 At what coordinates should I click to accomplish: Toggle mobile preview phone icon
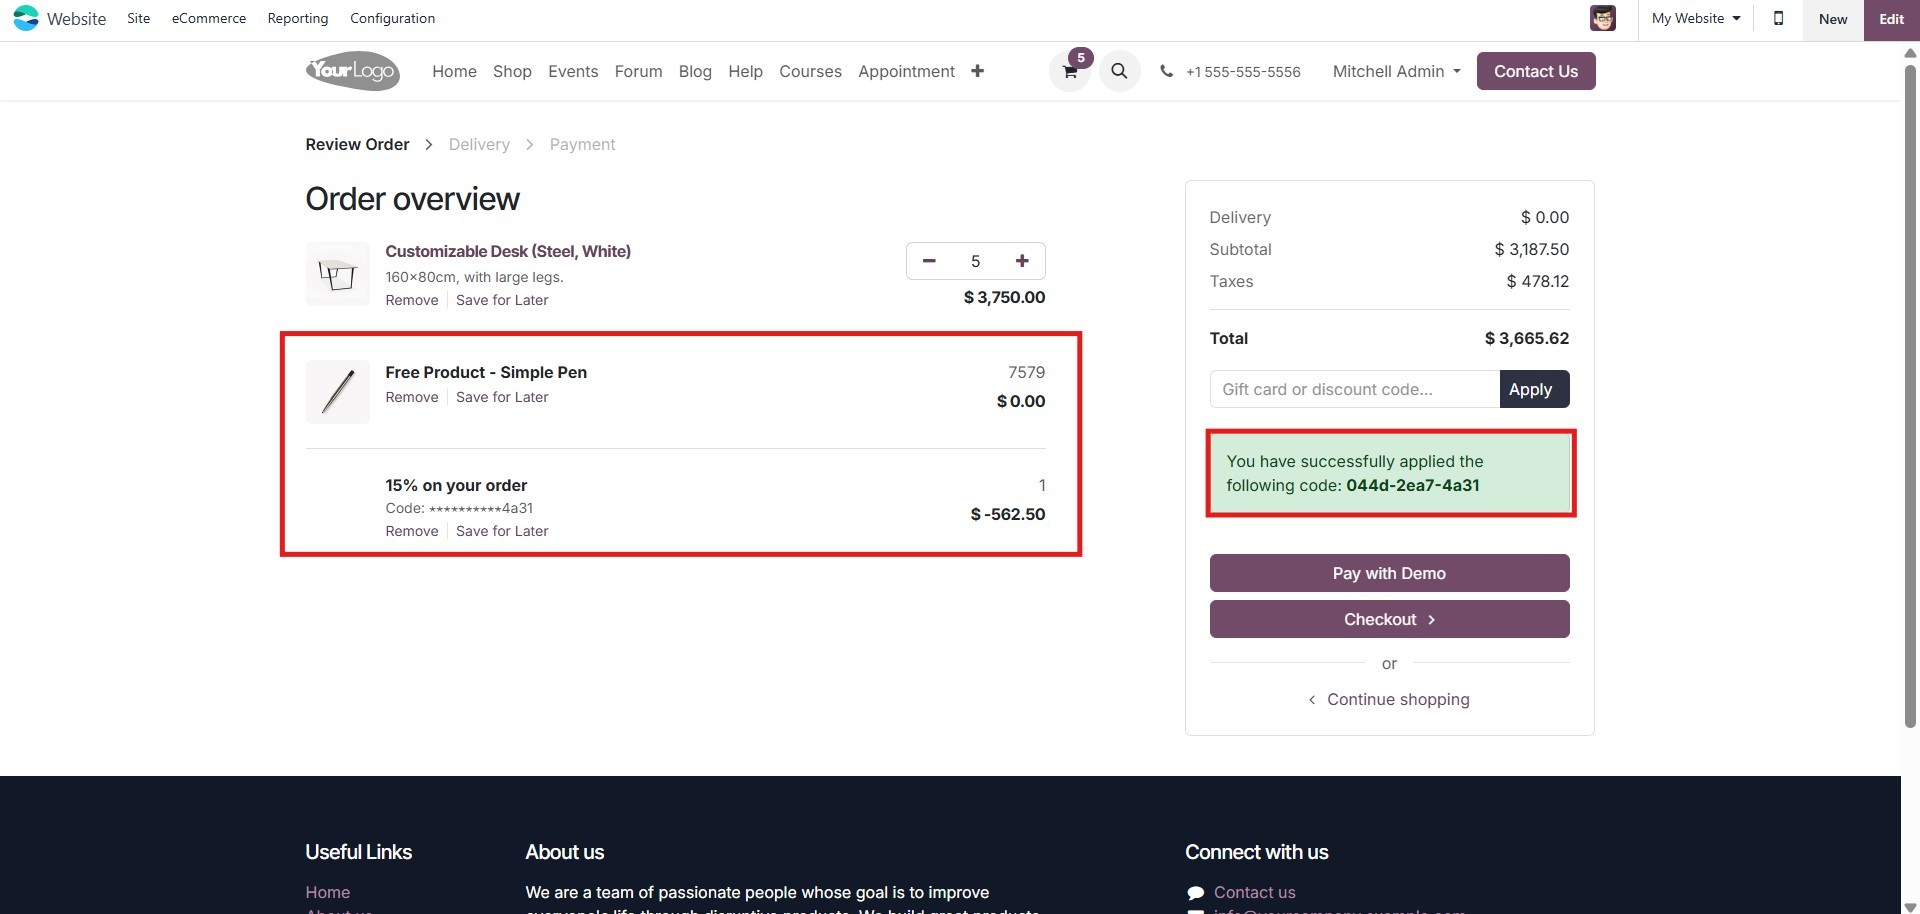(1778, 19)
